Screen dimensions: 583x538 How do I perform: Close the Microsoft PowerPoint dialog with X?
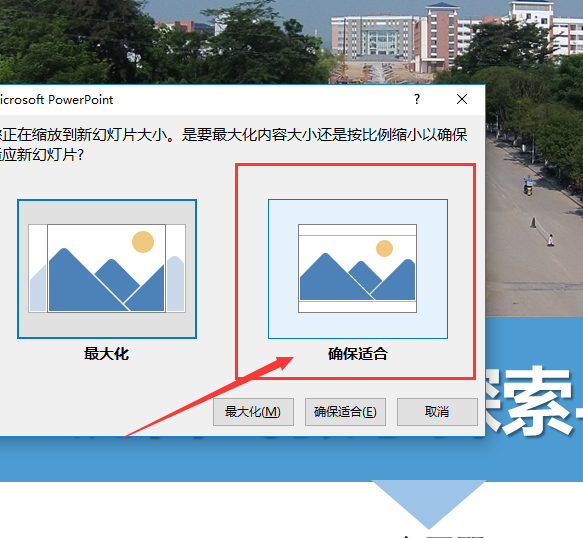click(x=462, y=99)
